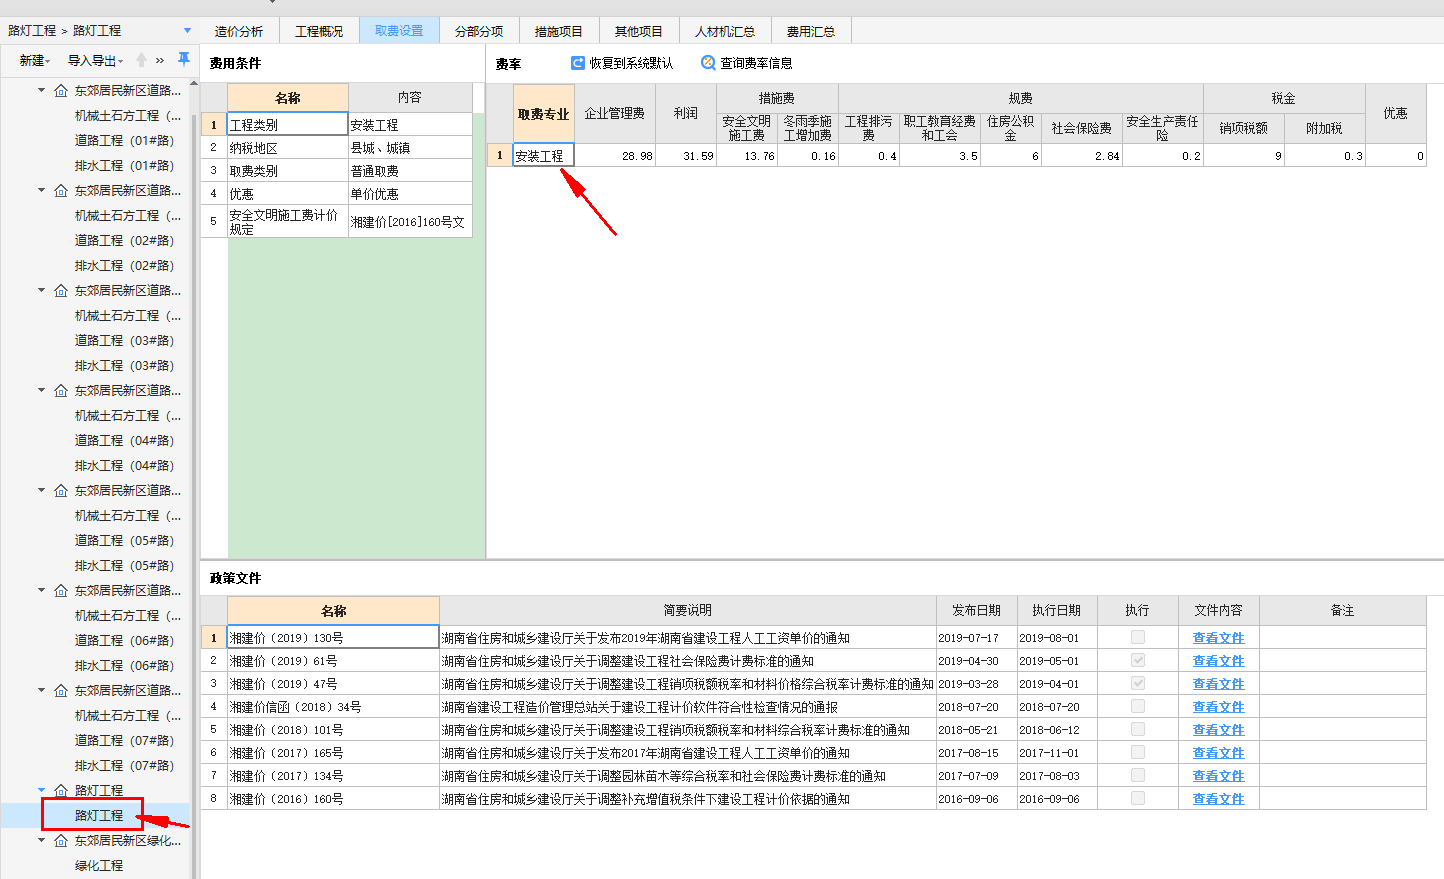This screenshot has height=879, width=1444.
Task: Collapse project node containing 道路工程(01#路)
Action: pos(42,90)
